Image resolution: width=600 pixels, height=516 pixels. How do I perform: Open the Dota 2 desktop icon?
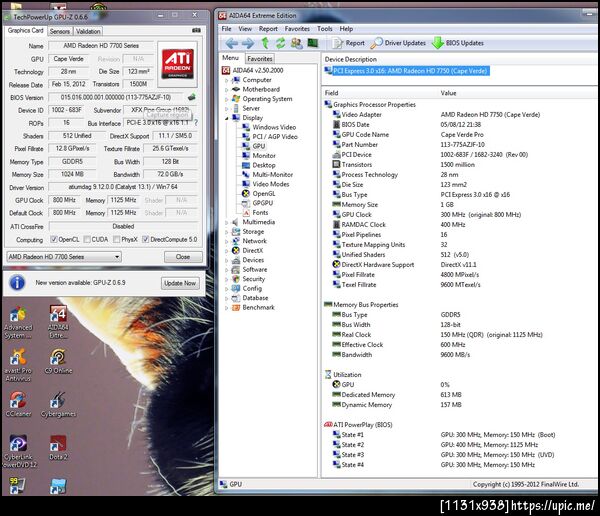58,448
